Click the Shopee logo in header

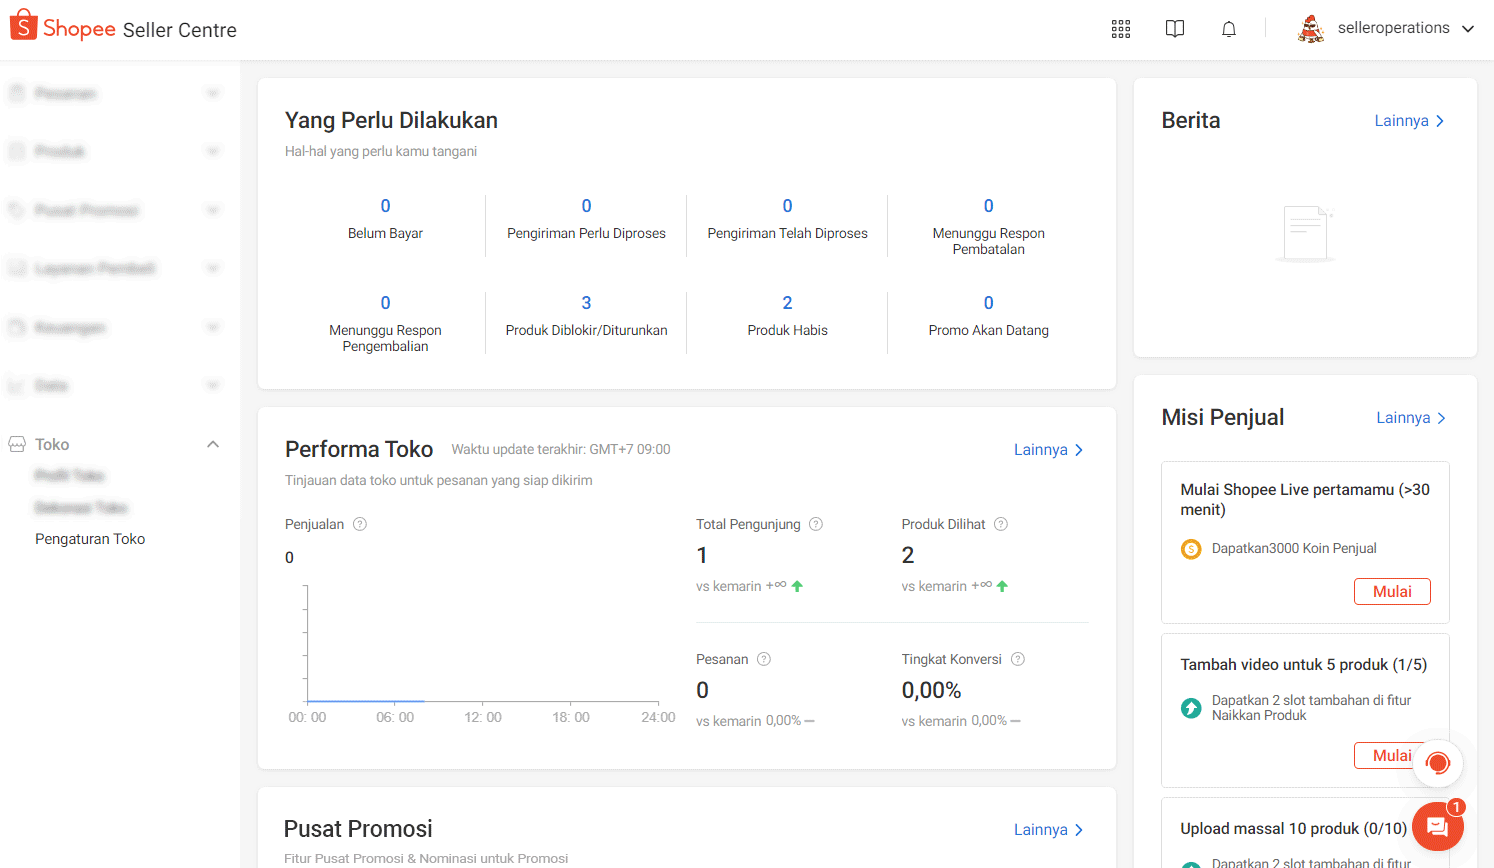(x=63, y=28)
